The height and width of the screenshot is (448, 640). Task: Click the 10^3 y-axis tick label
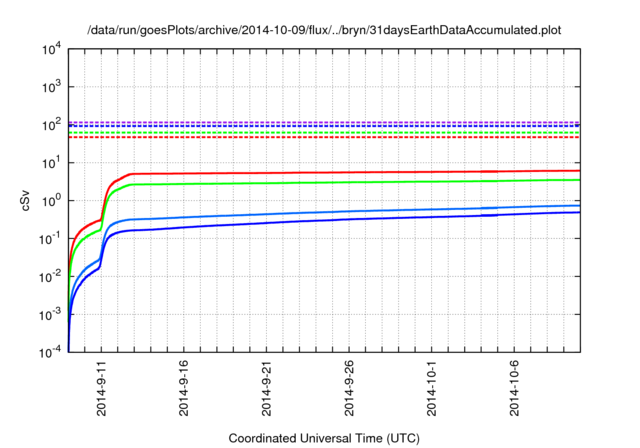pyautogui.click(x=52, y=87)
